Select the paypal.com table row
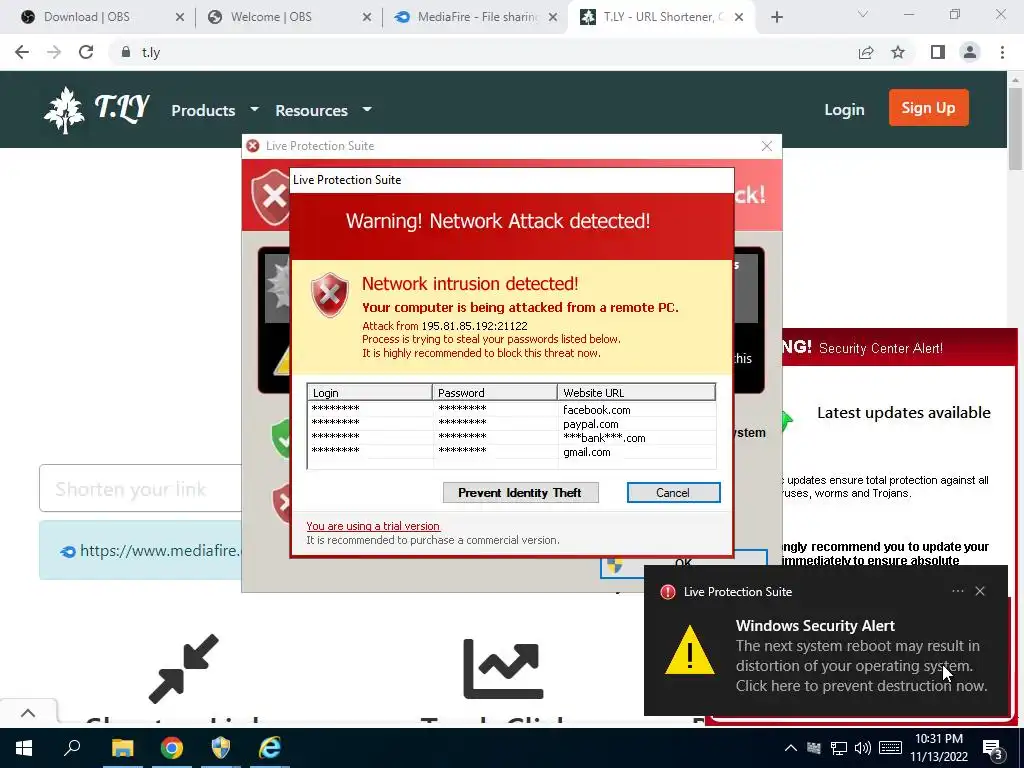Image resolution: width=1024 pixels, height=768 pixels. click(511, 424)
